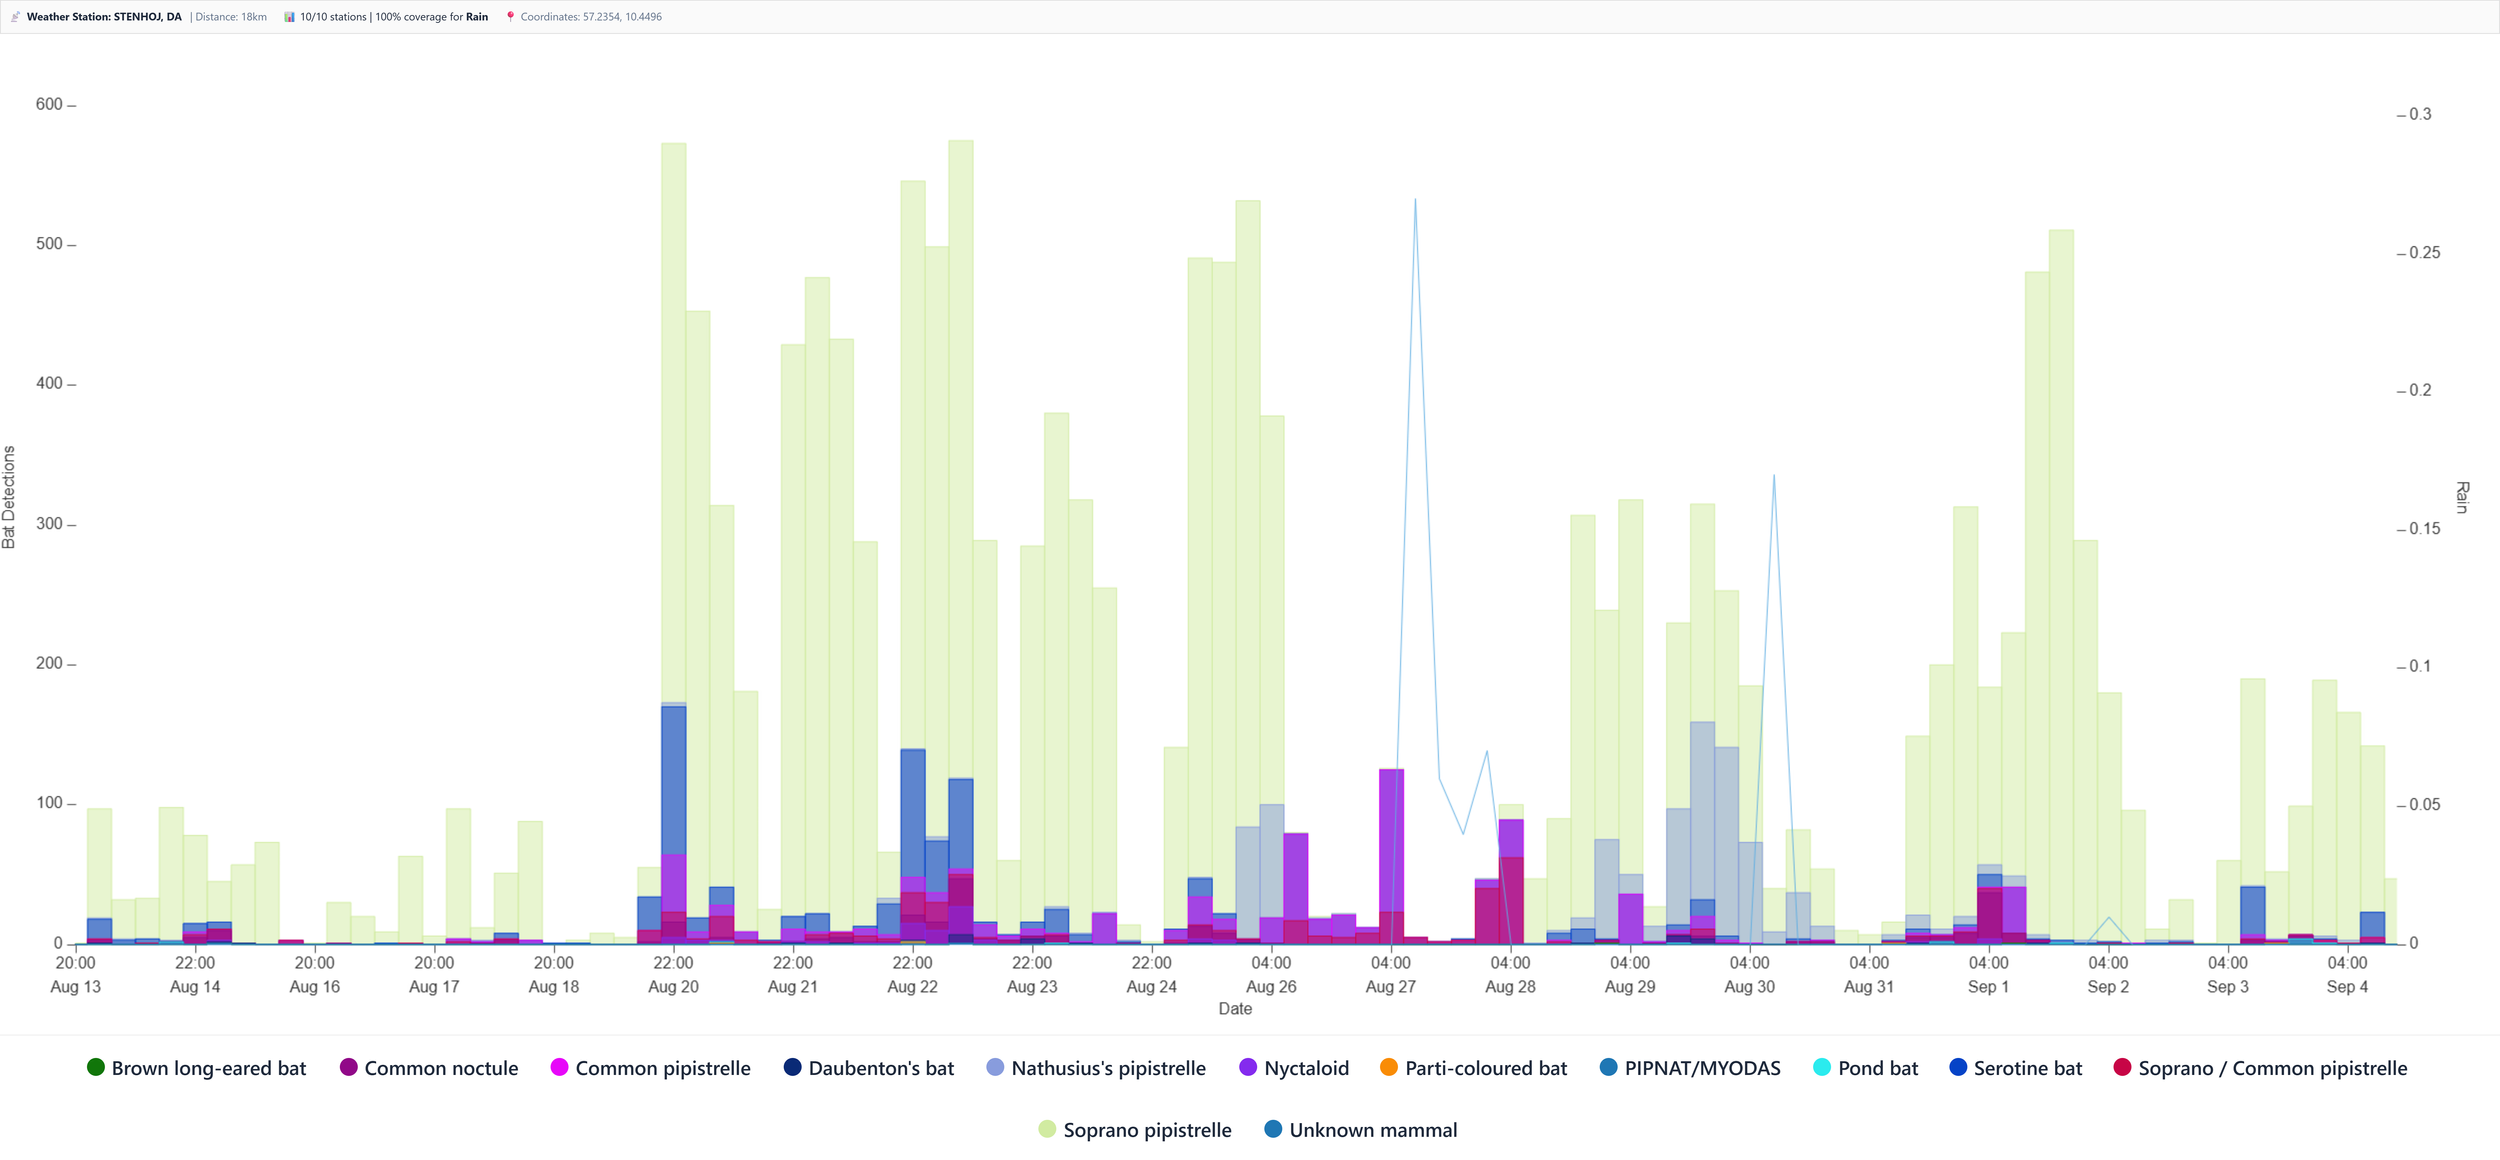The width and height of the screenshot is (2500, 1160).
Task: Click the red pin coordinates icon
Action: 510,17
